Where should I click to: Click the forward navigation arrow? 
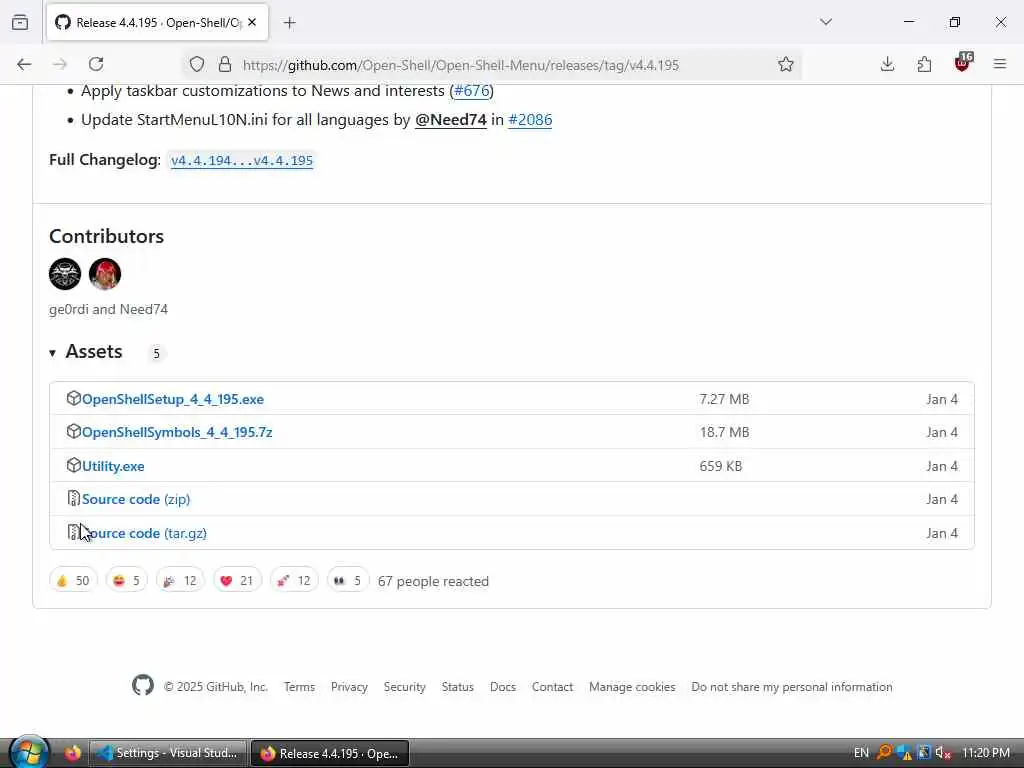pyautogui.click(x=60, y=64)
